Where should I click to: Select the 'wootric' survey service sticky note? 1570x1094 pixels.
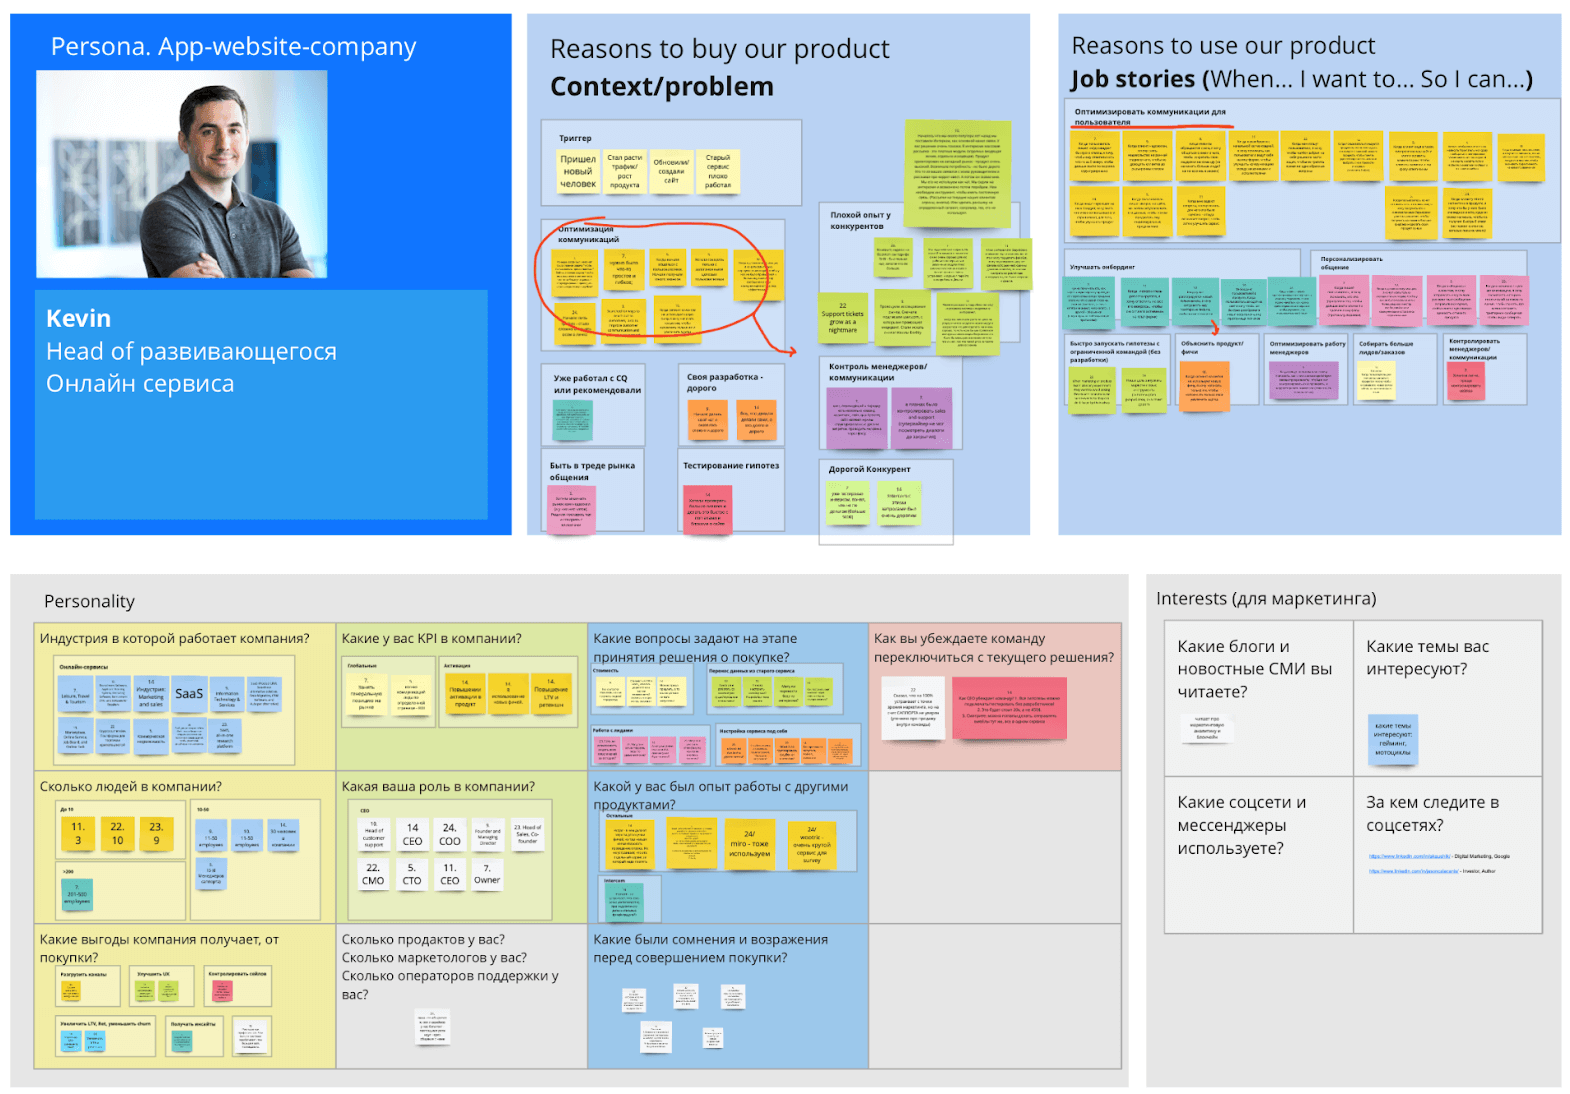pyautogui.click(x=811, y=845)
